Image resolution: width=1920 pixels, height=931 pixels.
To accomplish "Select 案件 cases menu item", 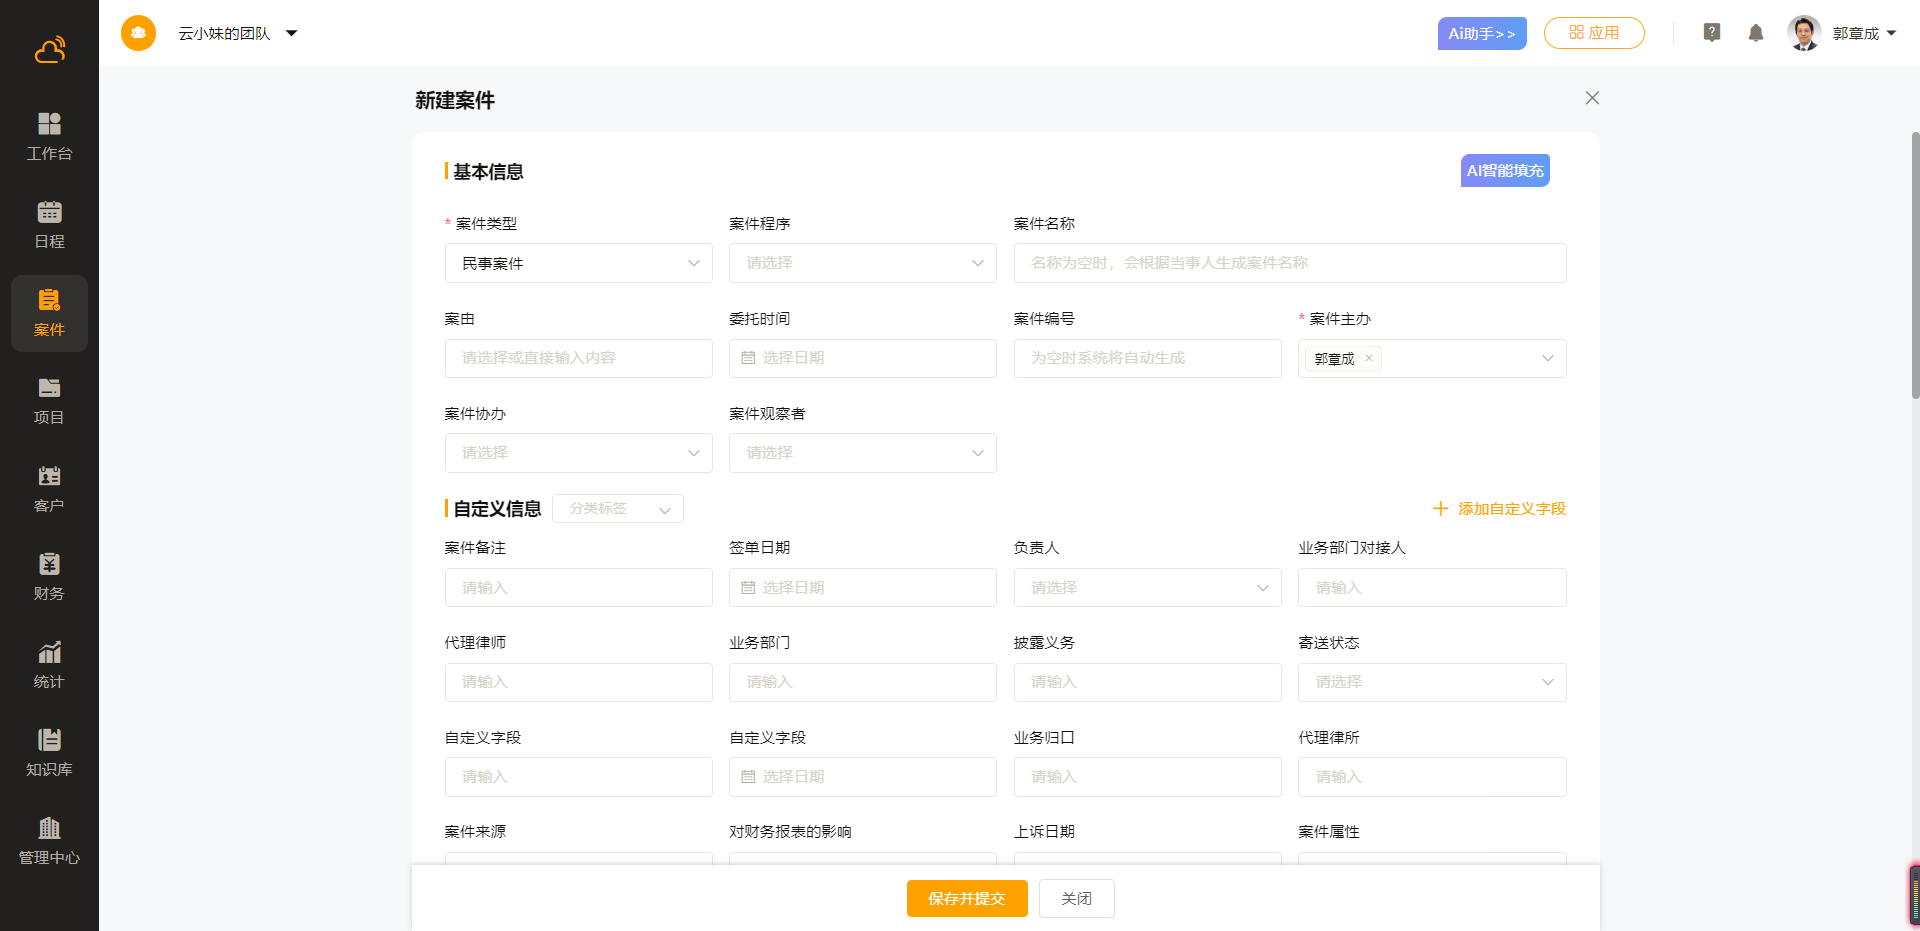I will [49, 313].
